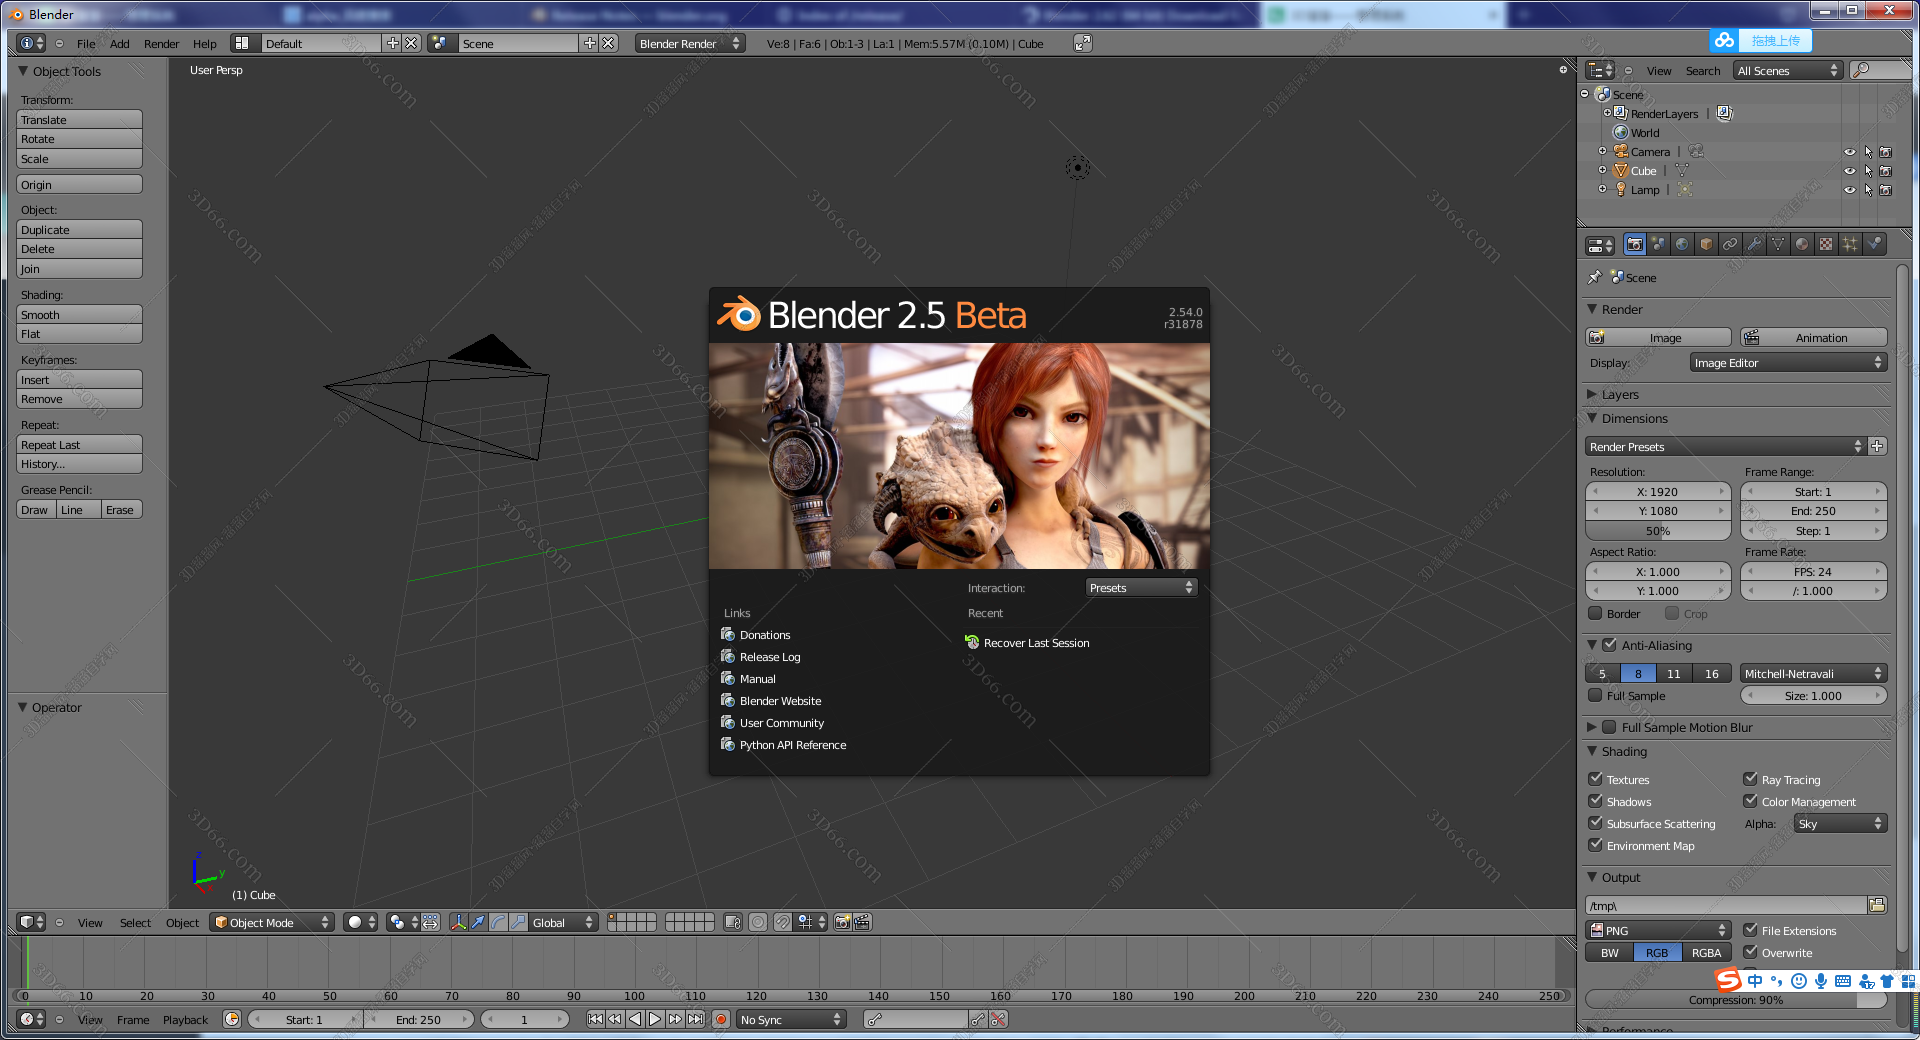This screenshot has width=1920, height=1040.
Task: Disable the Ray Tracing checkbox
Action: [1750, 779]
